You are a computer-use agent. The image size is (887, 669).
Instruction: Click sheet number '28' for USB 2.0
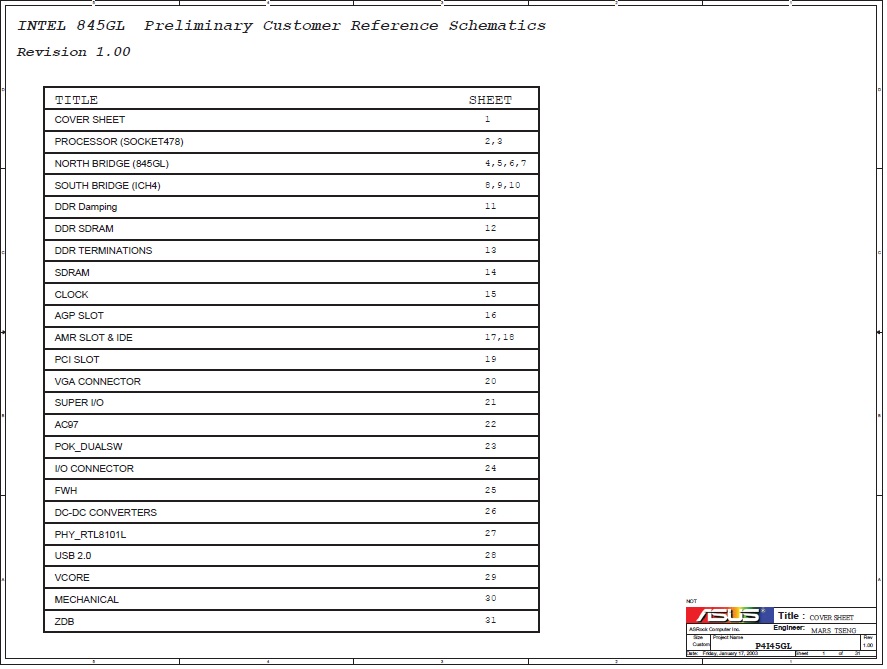(x=490, y=555)
